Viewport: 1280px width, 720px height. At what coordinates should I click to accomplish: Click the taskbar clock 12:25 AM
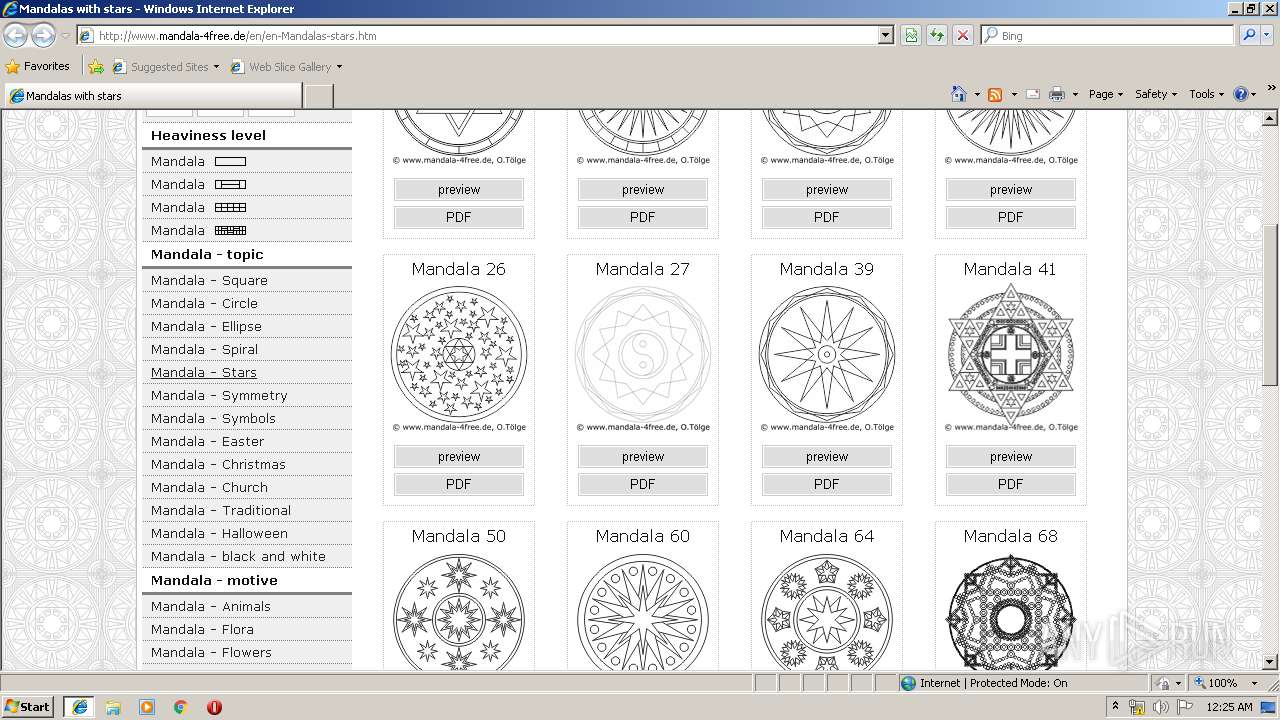1230,707
